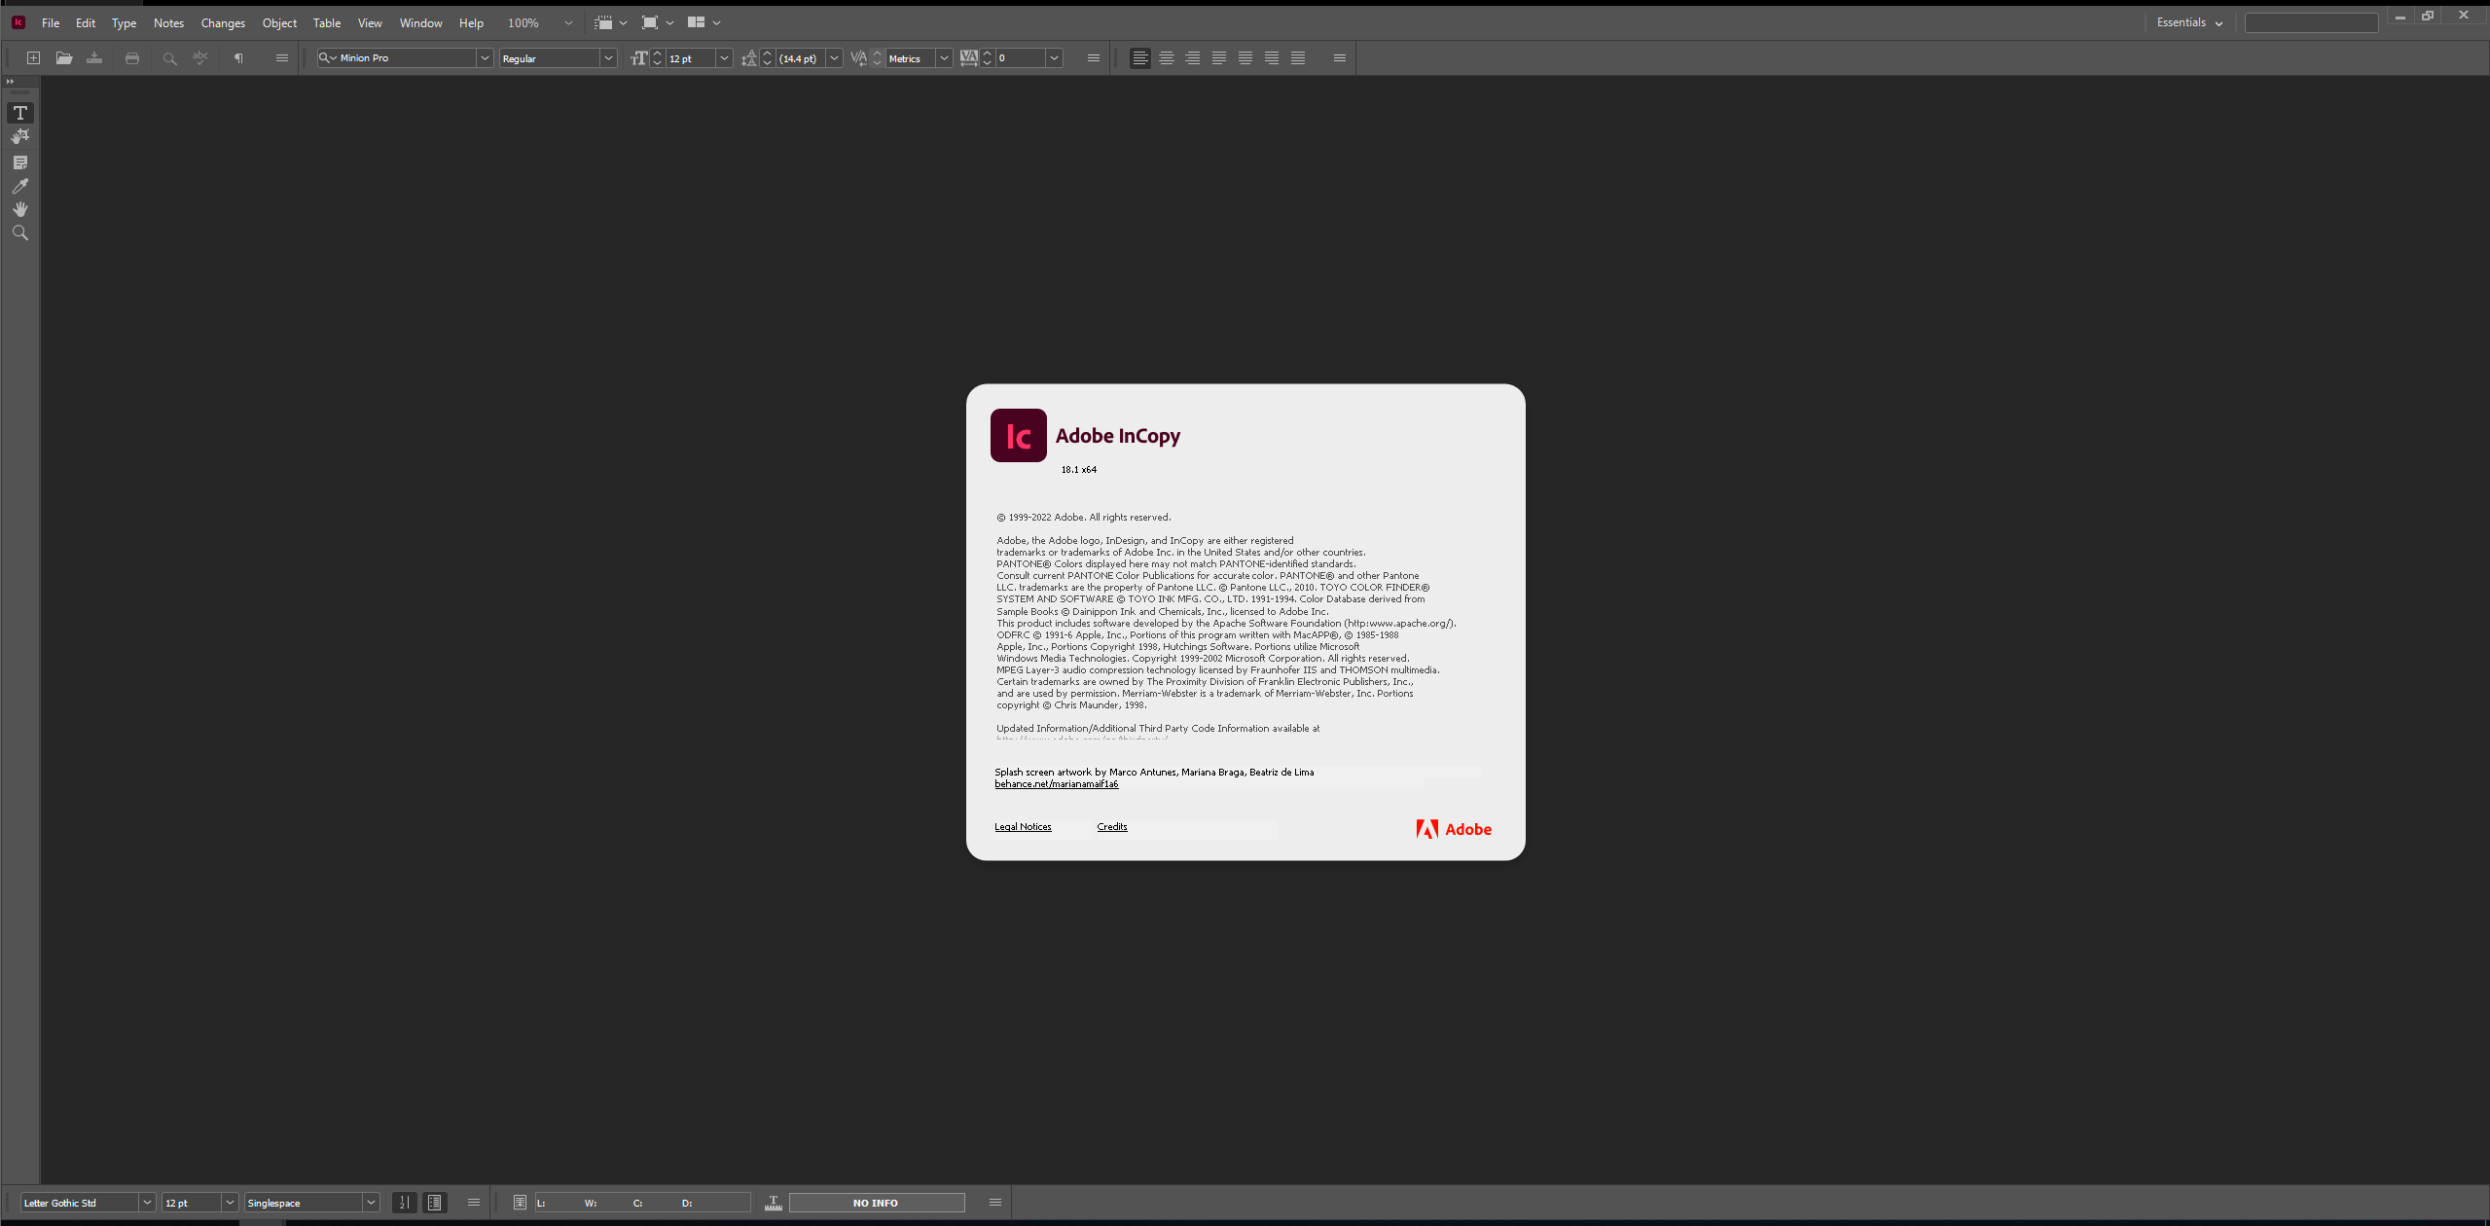2490x1226 pixels.
Task: Select the Hand tool
Action: (x=20, y=209)
